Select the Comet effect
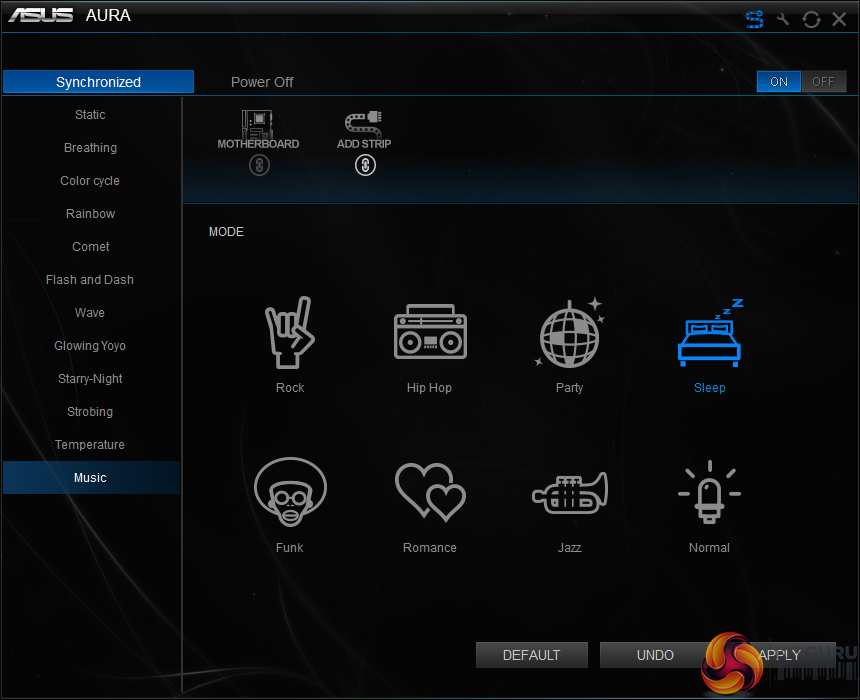Viewport: 860px width, 700px height. (x=90, y=247)
